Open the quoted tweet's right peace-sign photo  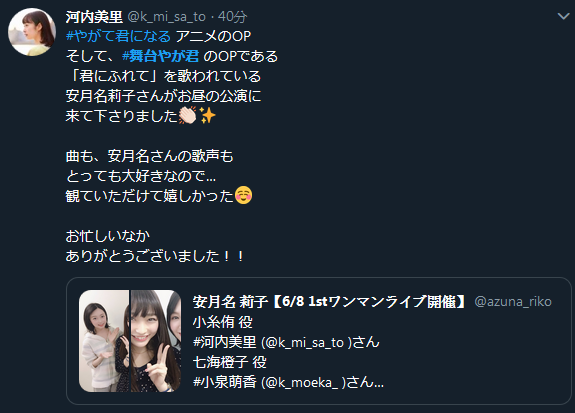click(x=156, y=341)
